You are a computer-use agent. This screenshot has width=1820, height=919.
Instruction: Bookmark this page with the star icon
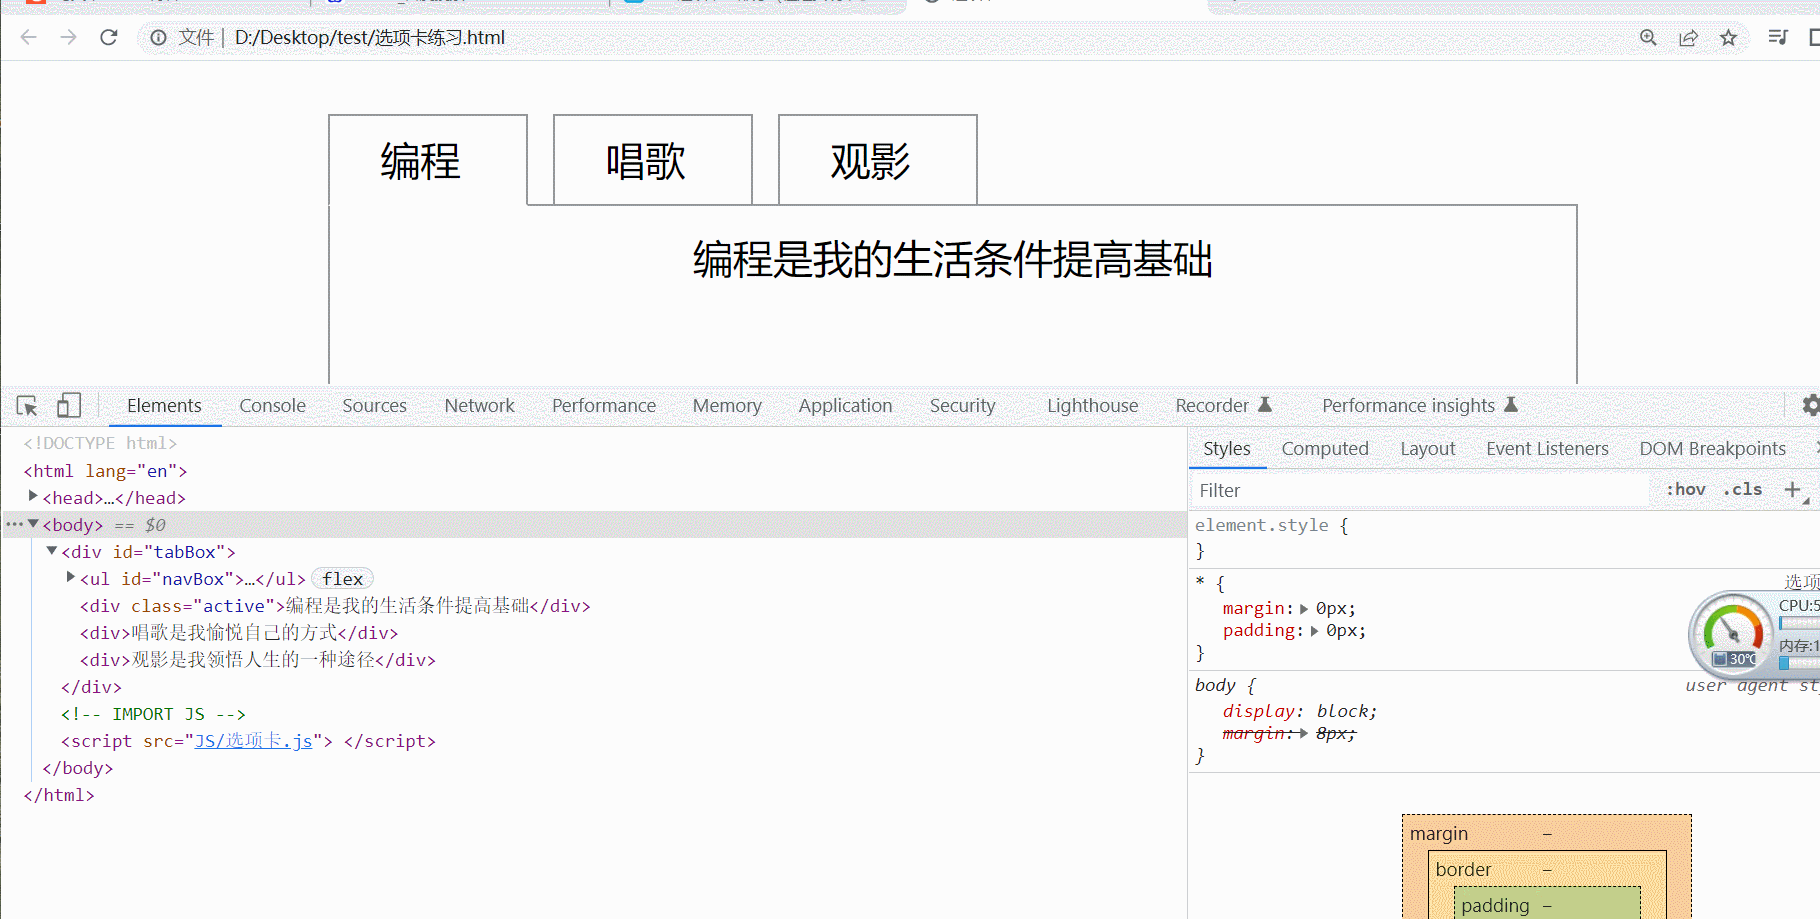pyautogui.click(x=1728, y=38)
